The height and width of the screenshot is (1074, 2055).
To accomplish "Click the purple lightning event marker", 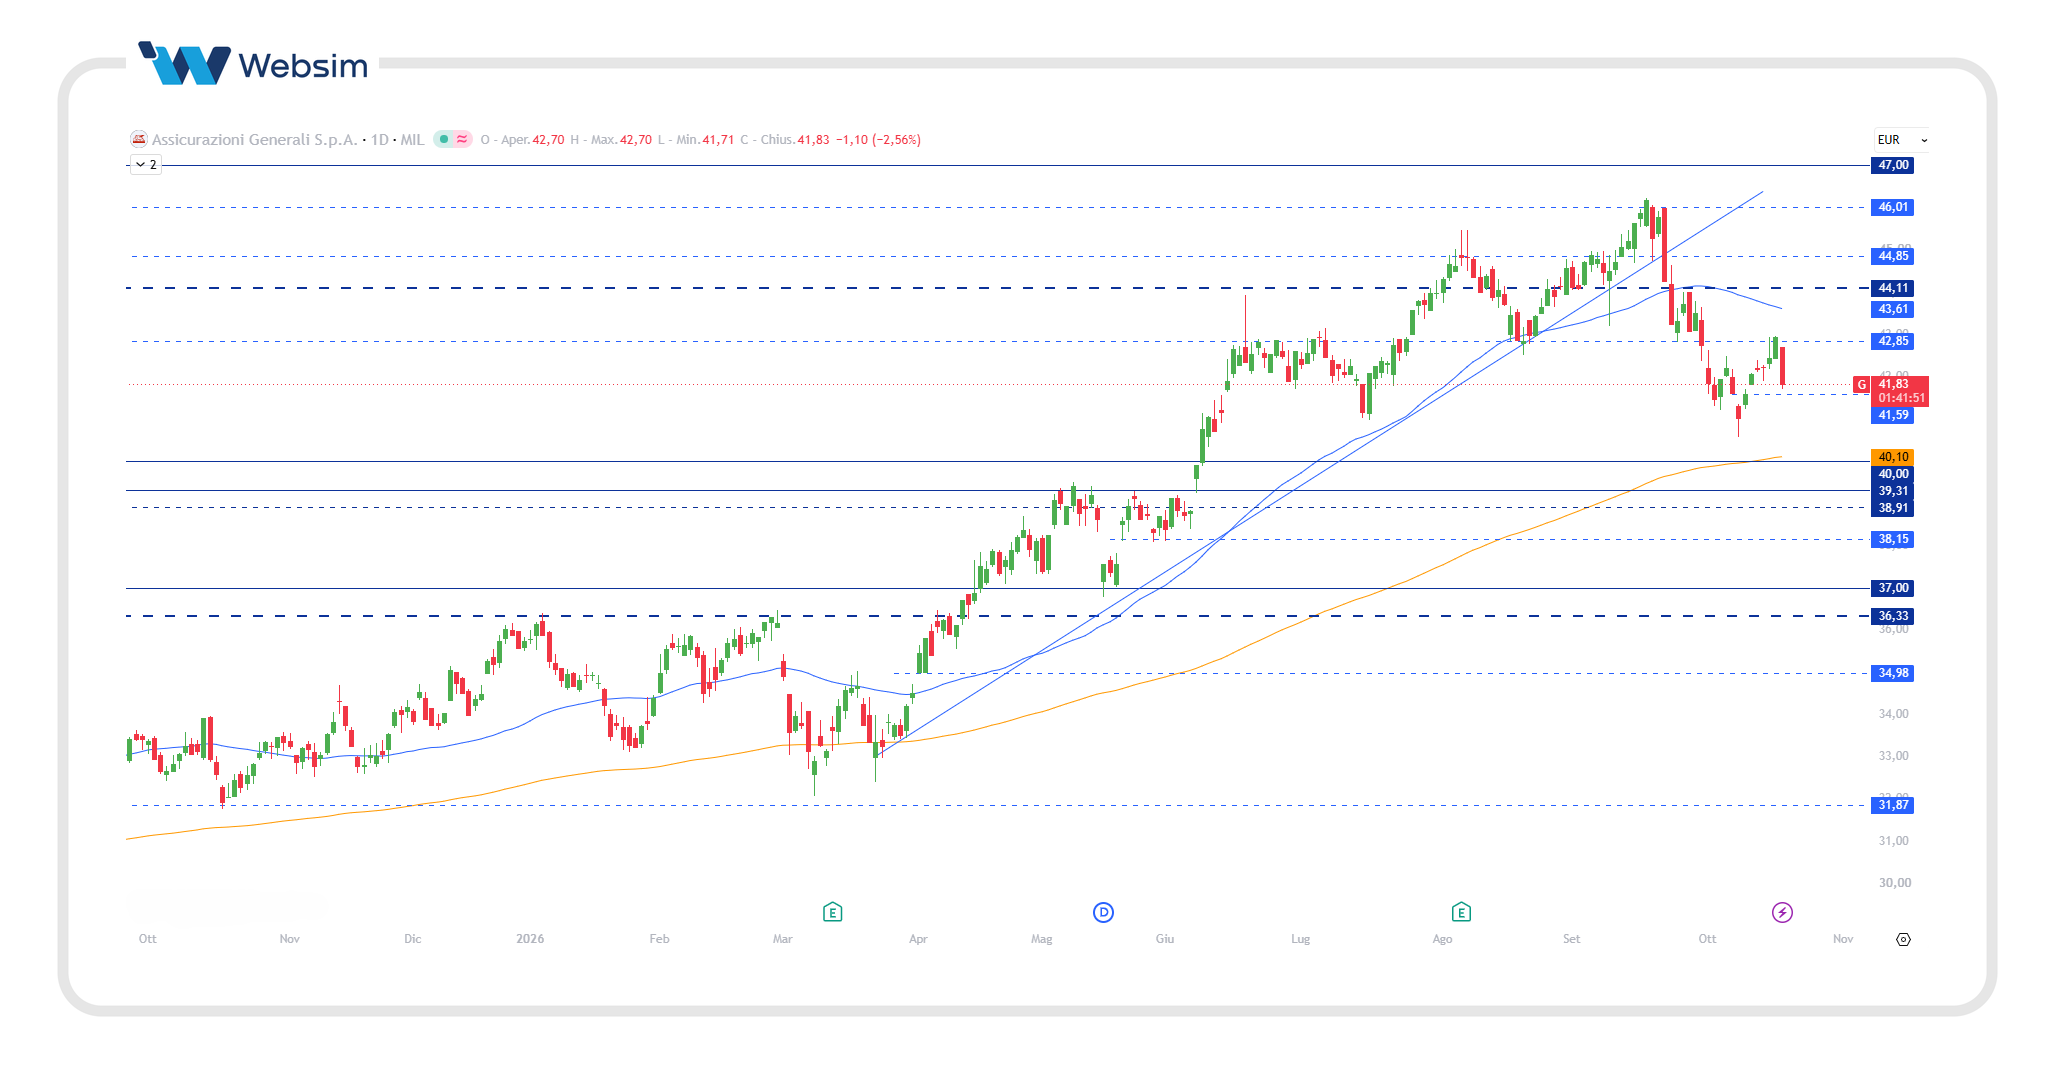I will point(1782,912).
